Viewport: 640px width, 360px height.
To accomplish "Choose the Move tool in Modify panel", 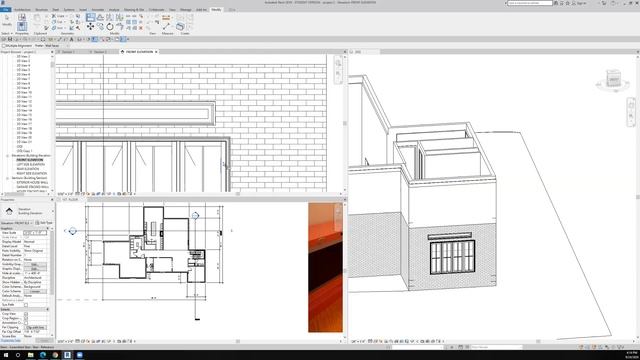I will pyautogui.click(x=90, y=27).
